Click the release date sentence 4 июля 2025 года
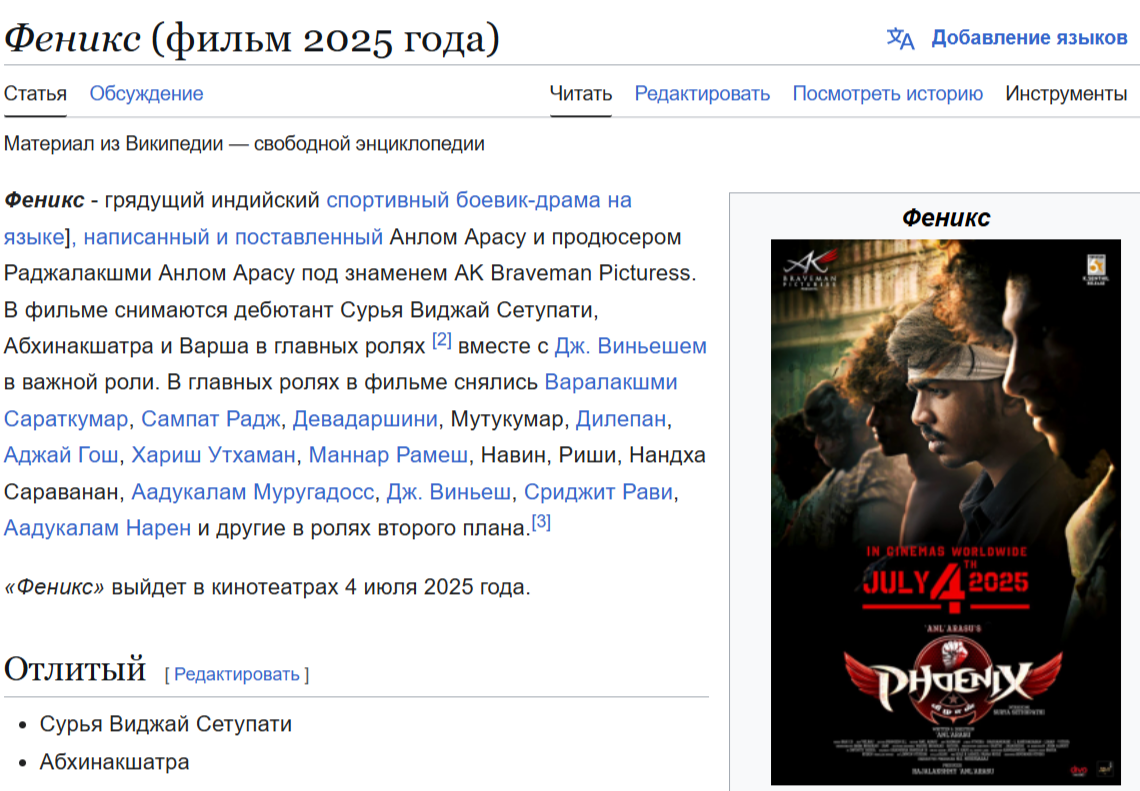 (268, 587)
